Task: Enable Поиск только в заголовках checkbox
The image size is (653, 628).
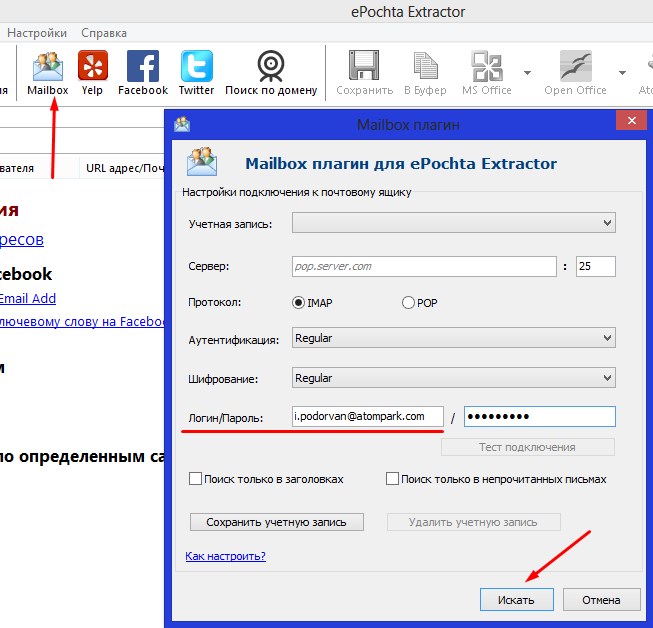Action: (195, 478)
